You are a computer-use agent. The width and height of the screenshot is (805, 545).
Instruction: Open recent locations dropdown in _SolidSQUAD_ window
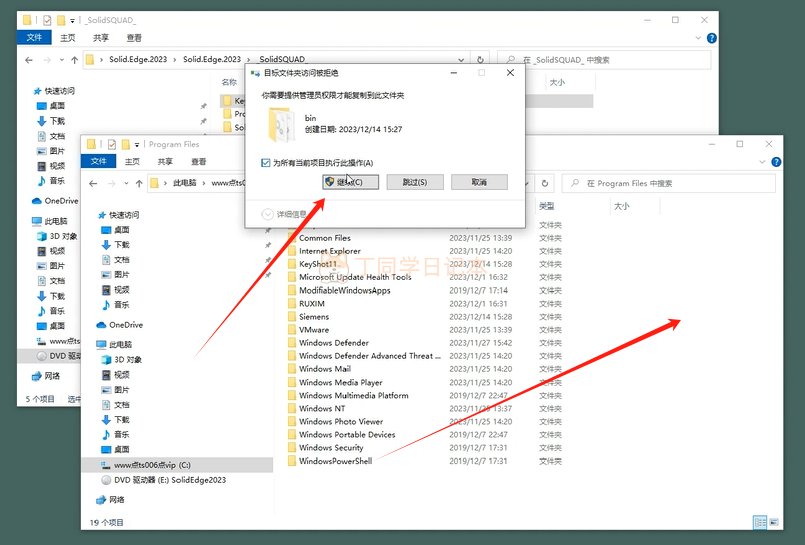tap(61, 60)
